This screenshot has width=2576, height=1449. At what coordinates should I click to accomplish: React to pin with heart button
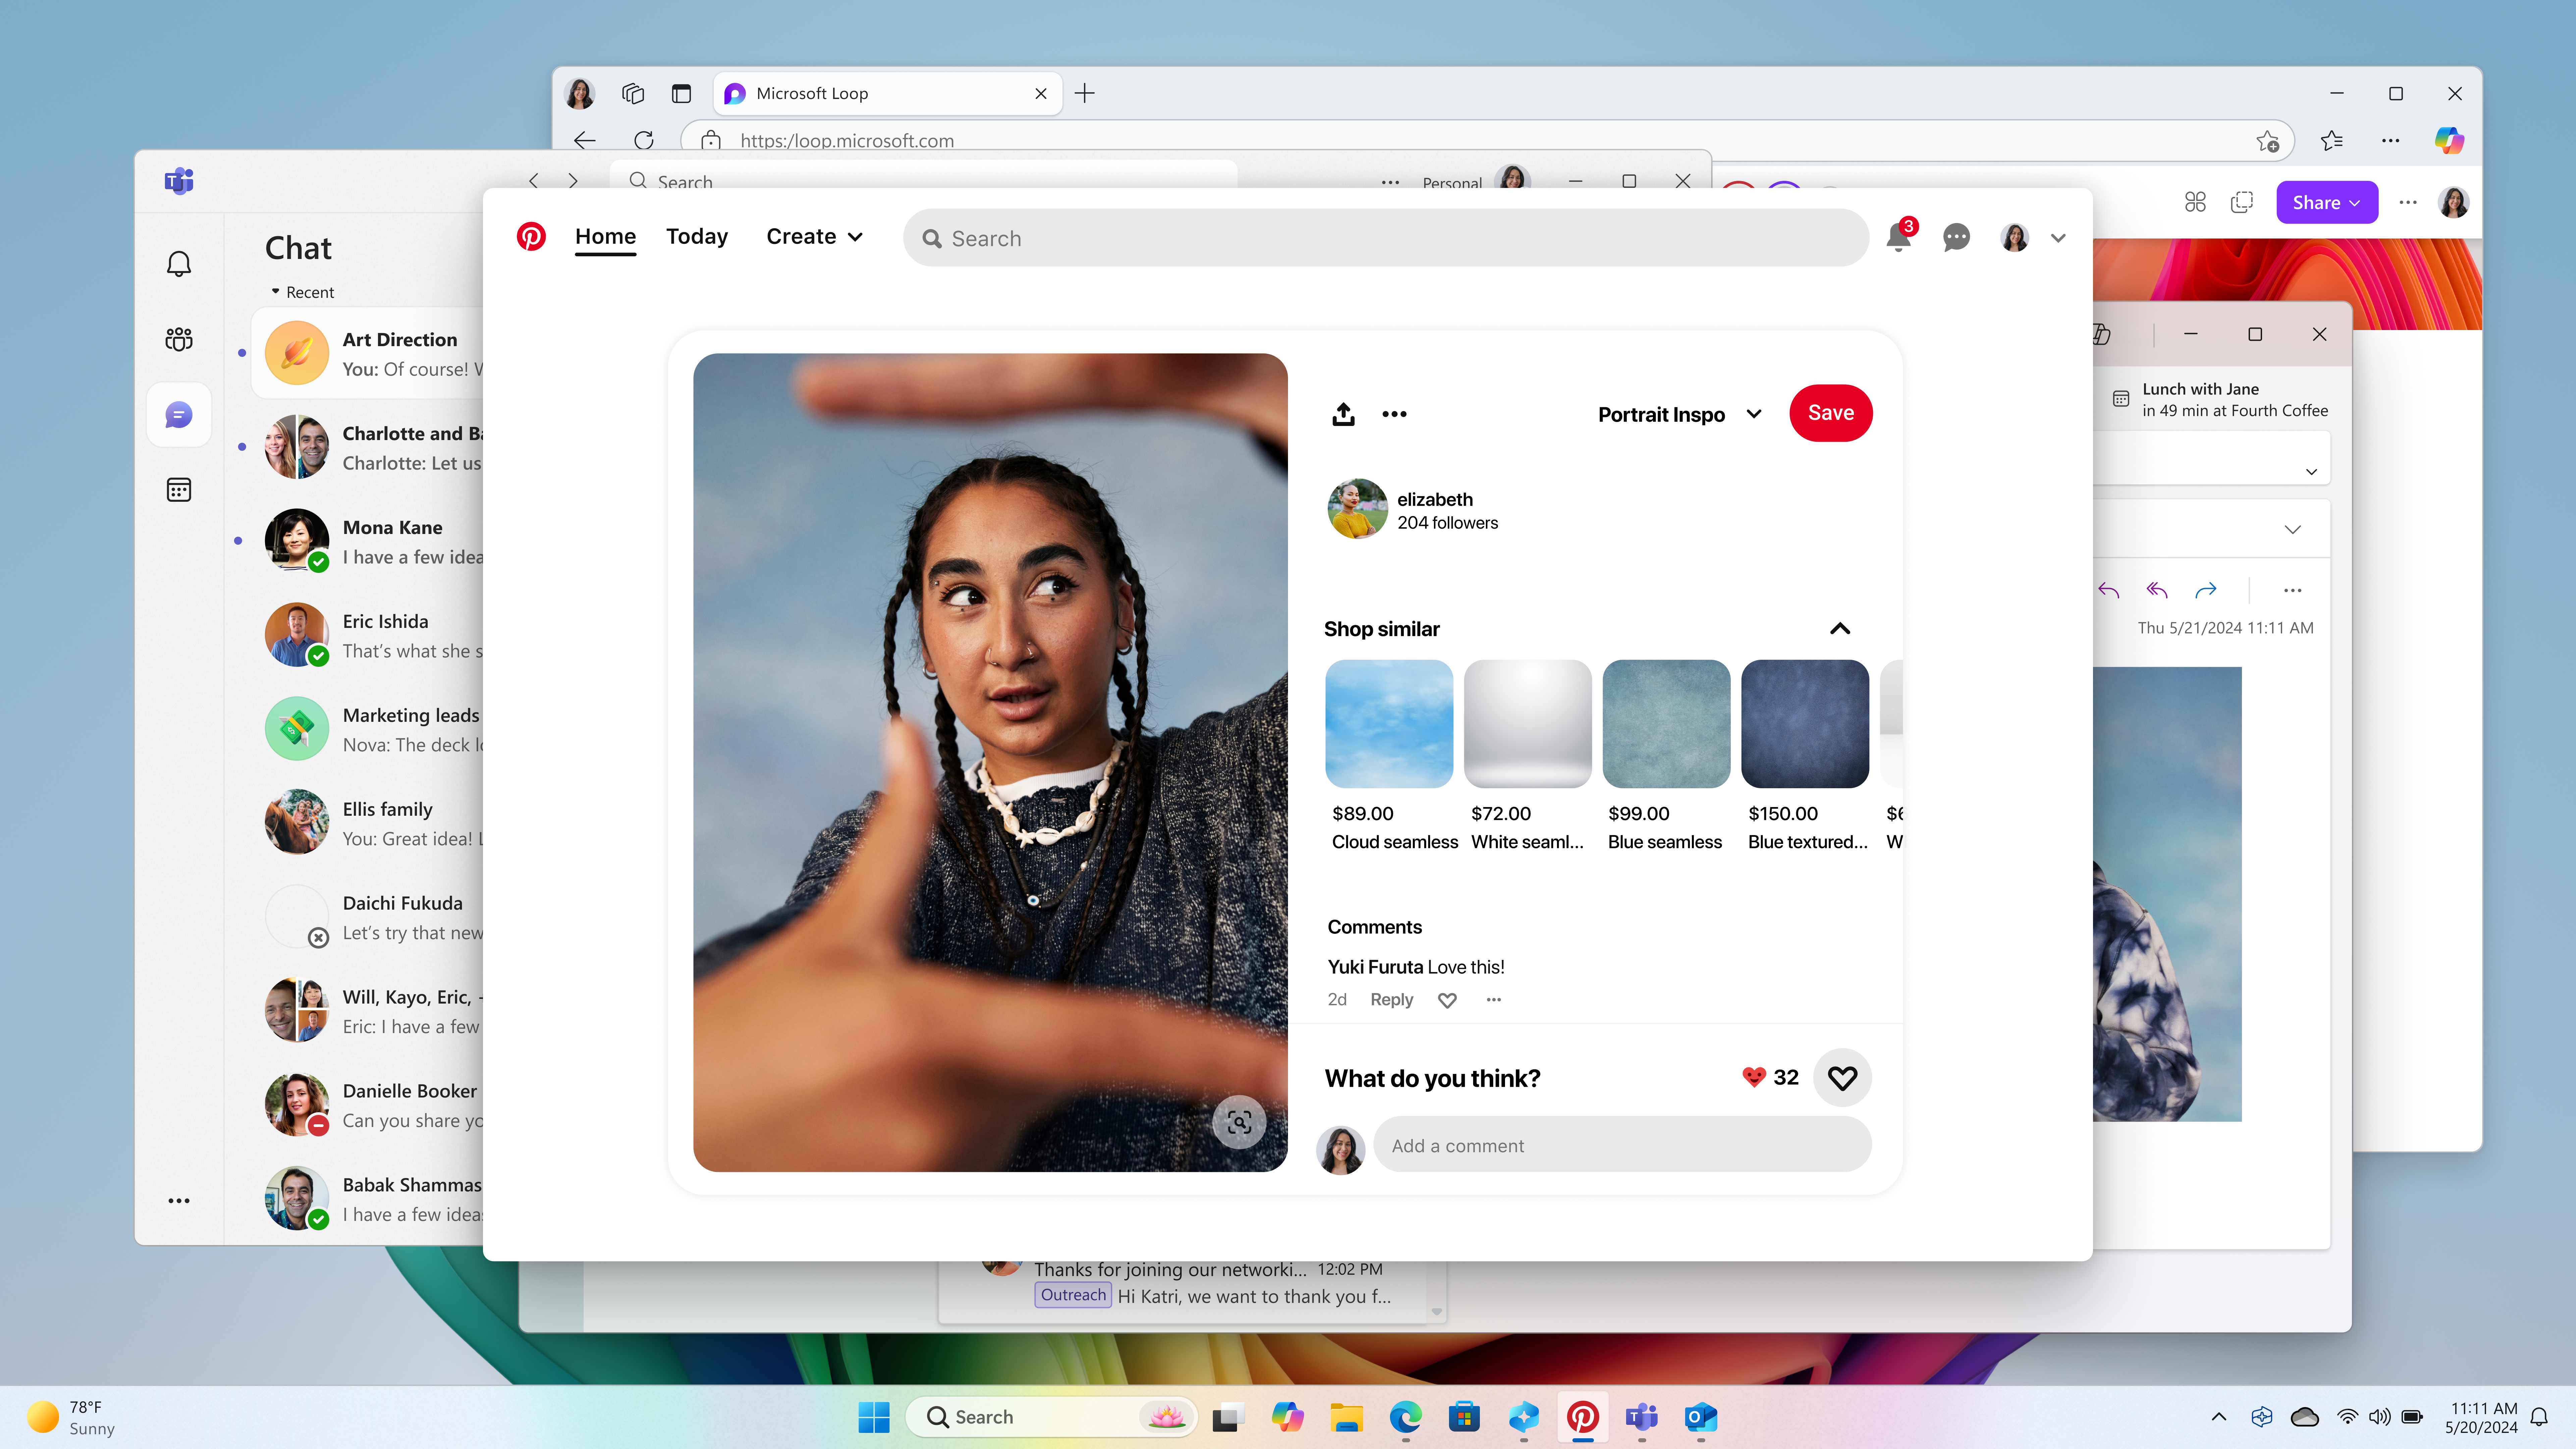pyautogui.click(x=1842, y=1078)
